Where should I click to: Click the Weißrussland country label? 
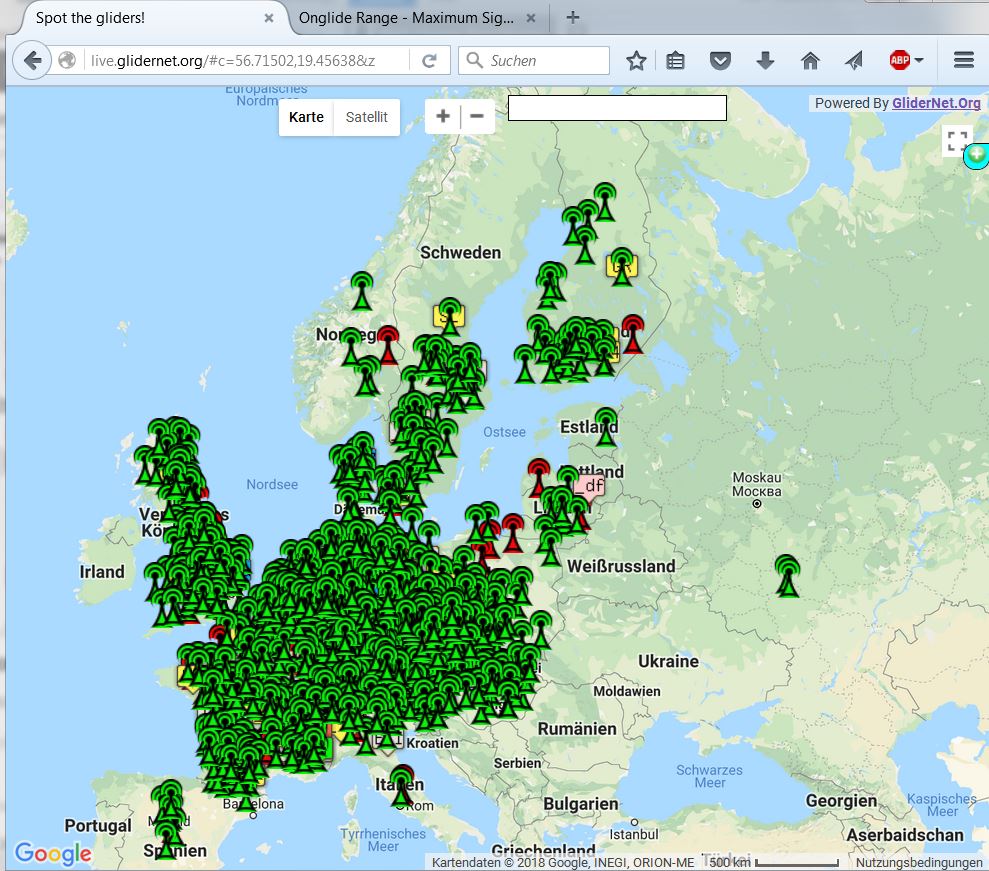coord(621,566)
